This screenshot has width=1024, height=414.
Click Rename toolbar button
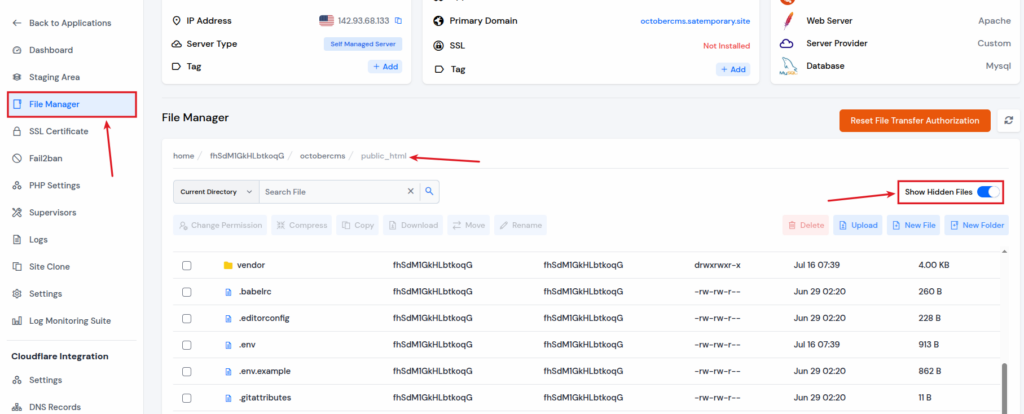point(520,225)
